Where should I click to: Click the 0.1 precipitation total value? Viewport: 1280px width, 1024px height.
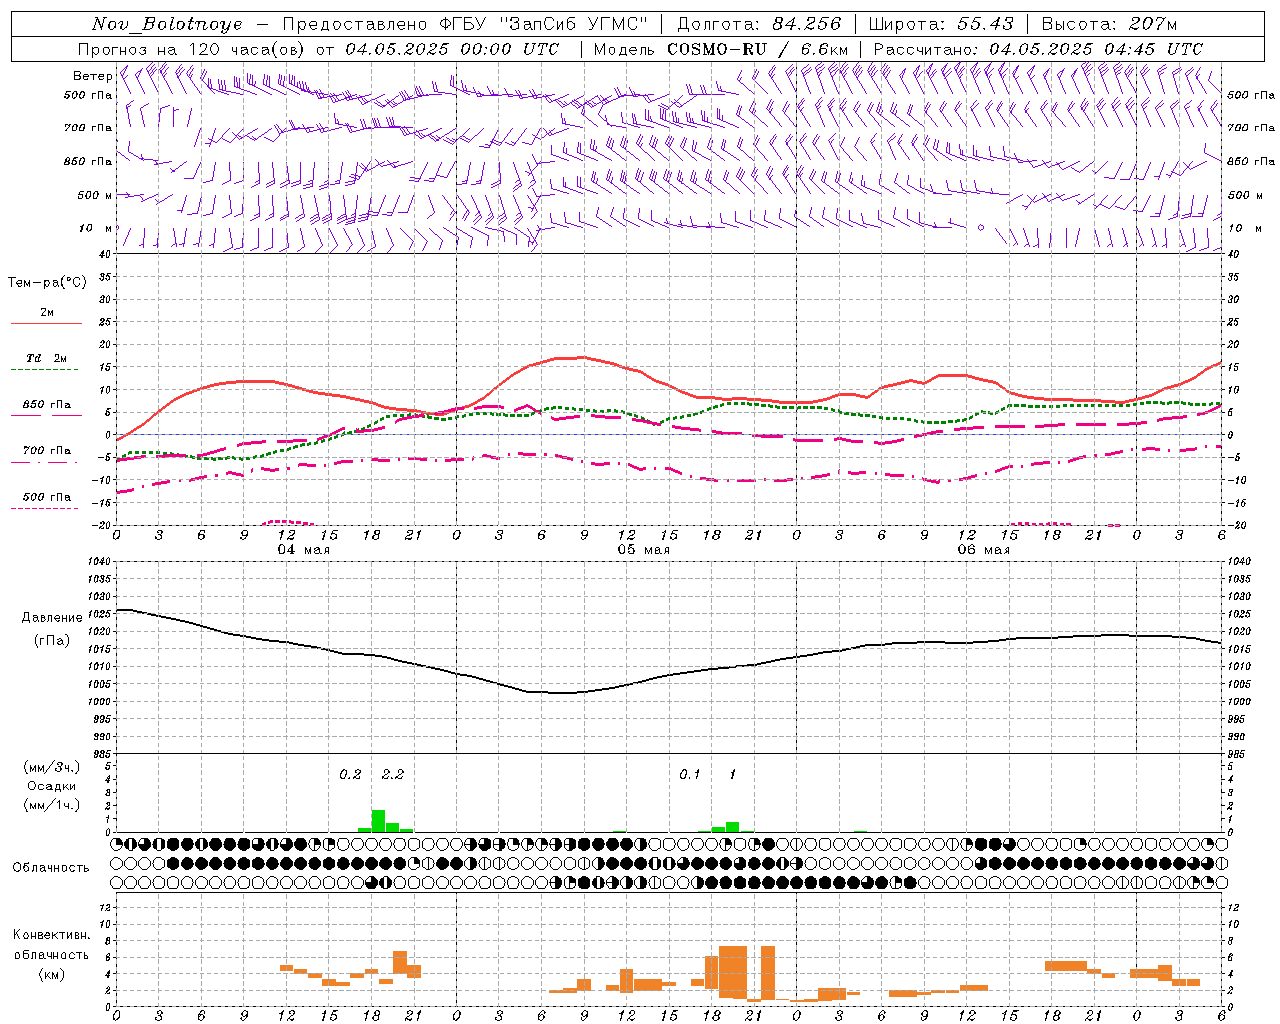point(690,774)
